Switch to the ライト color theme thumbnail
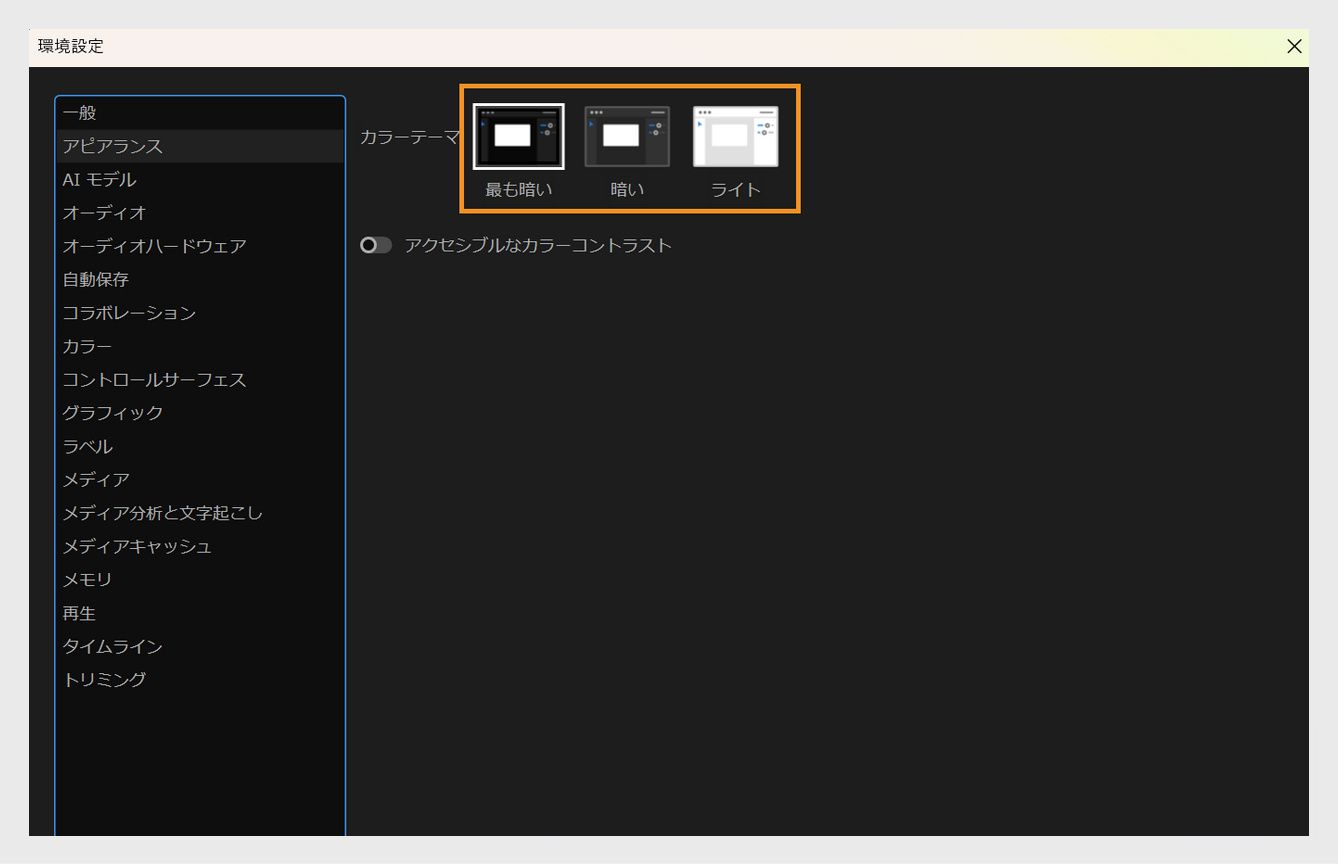1338x864 pixels. click(x=736, y=136)
